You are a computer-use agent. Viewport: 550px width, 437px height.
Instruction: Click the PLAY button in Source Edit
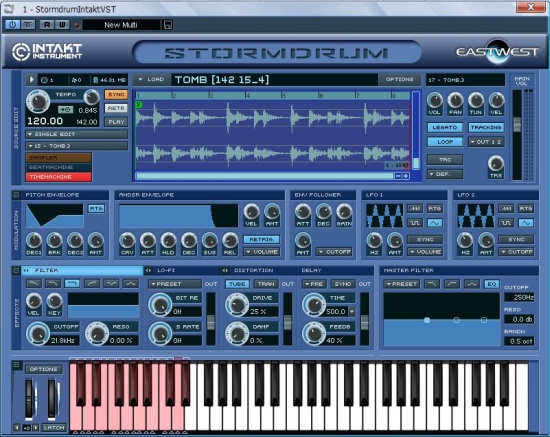pyautogui.click(x=116, y=122)
